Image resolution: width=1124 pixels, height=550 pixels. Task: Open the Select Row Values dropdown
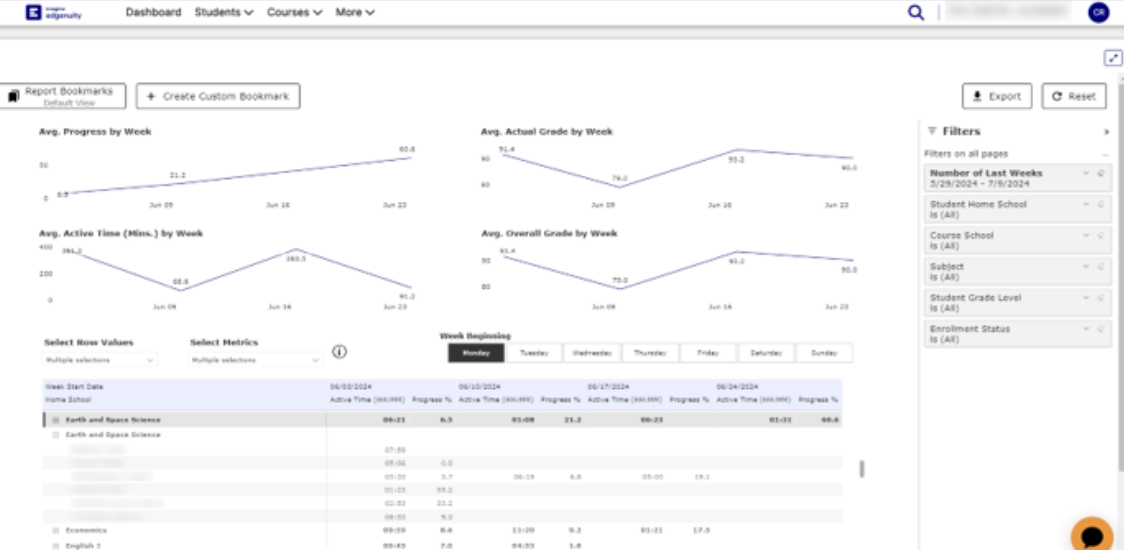point(100,360)
